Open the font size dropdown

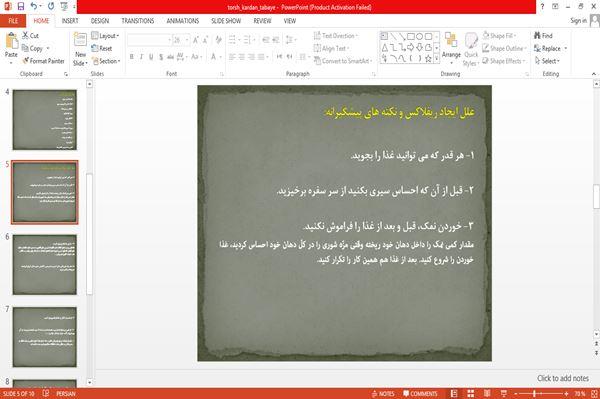coord(187,40)
